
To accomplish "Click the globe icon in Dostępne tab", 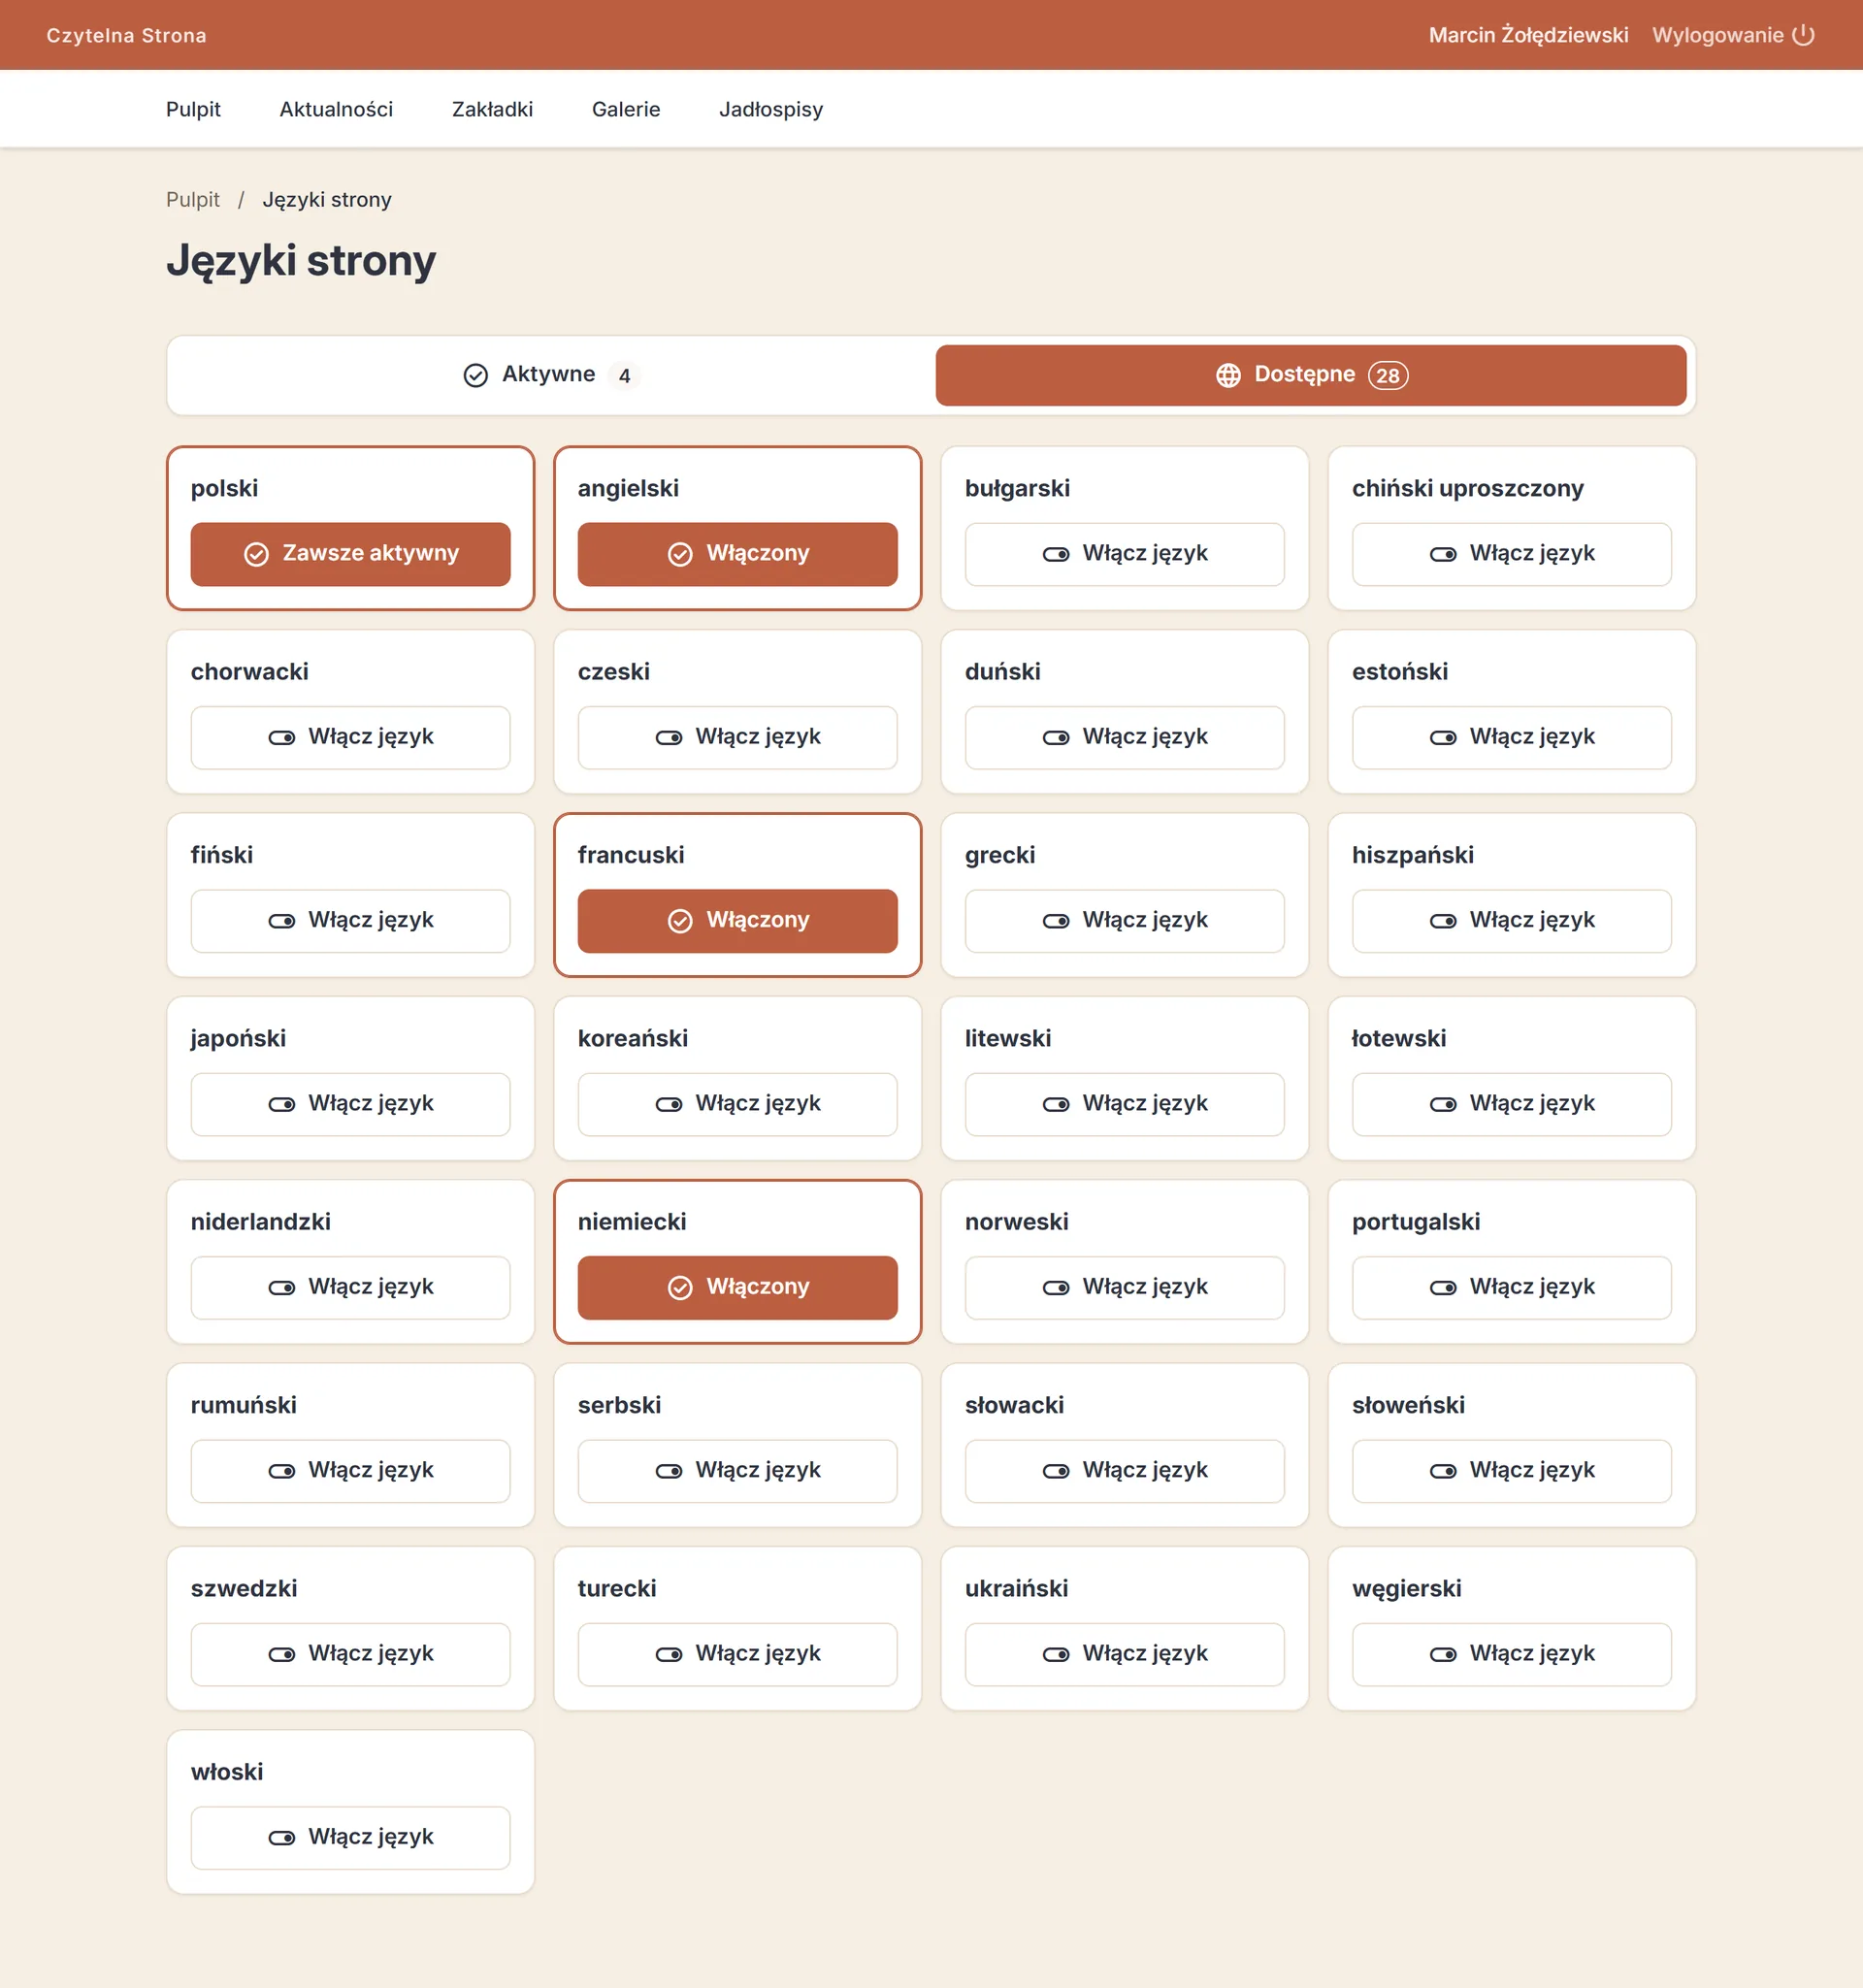I will 1228,375.
